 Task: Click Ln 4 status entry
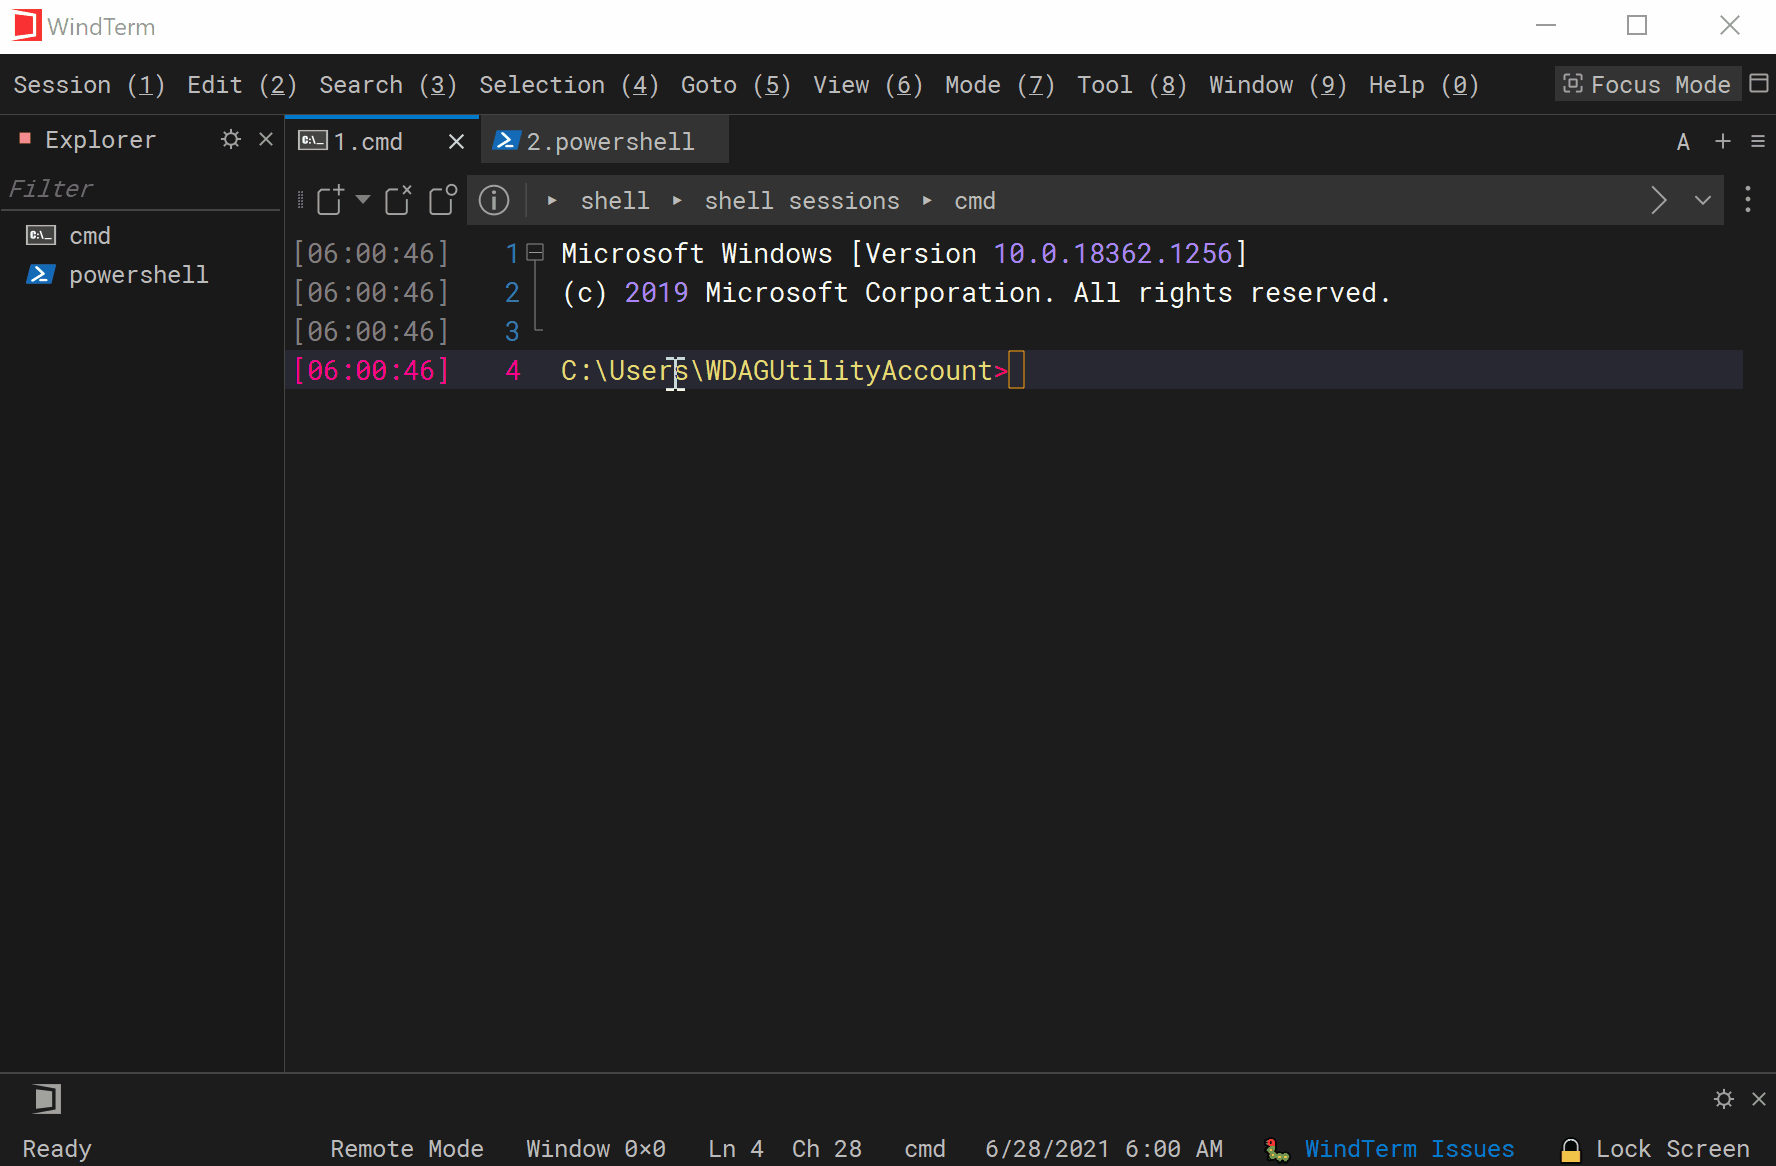click(x=736, y=1149)
